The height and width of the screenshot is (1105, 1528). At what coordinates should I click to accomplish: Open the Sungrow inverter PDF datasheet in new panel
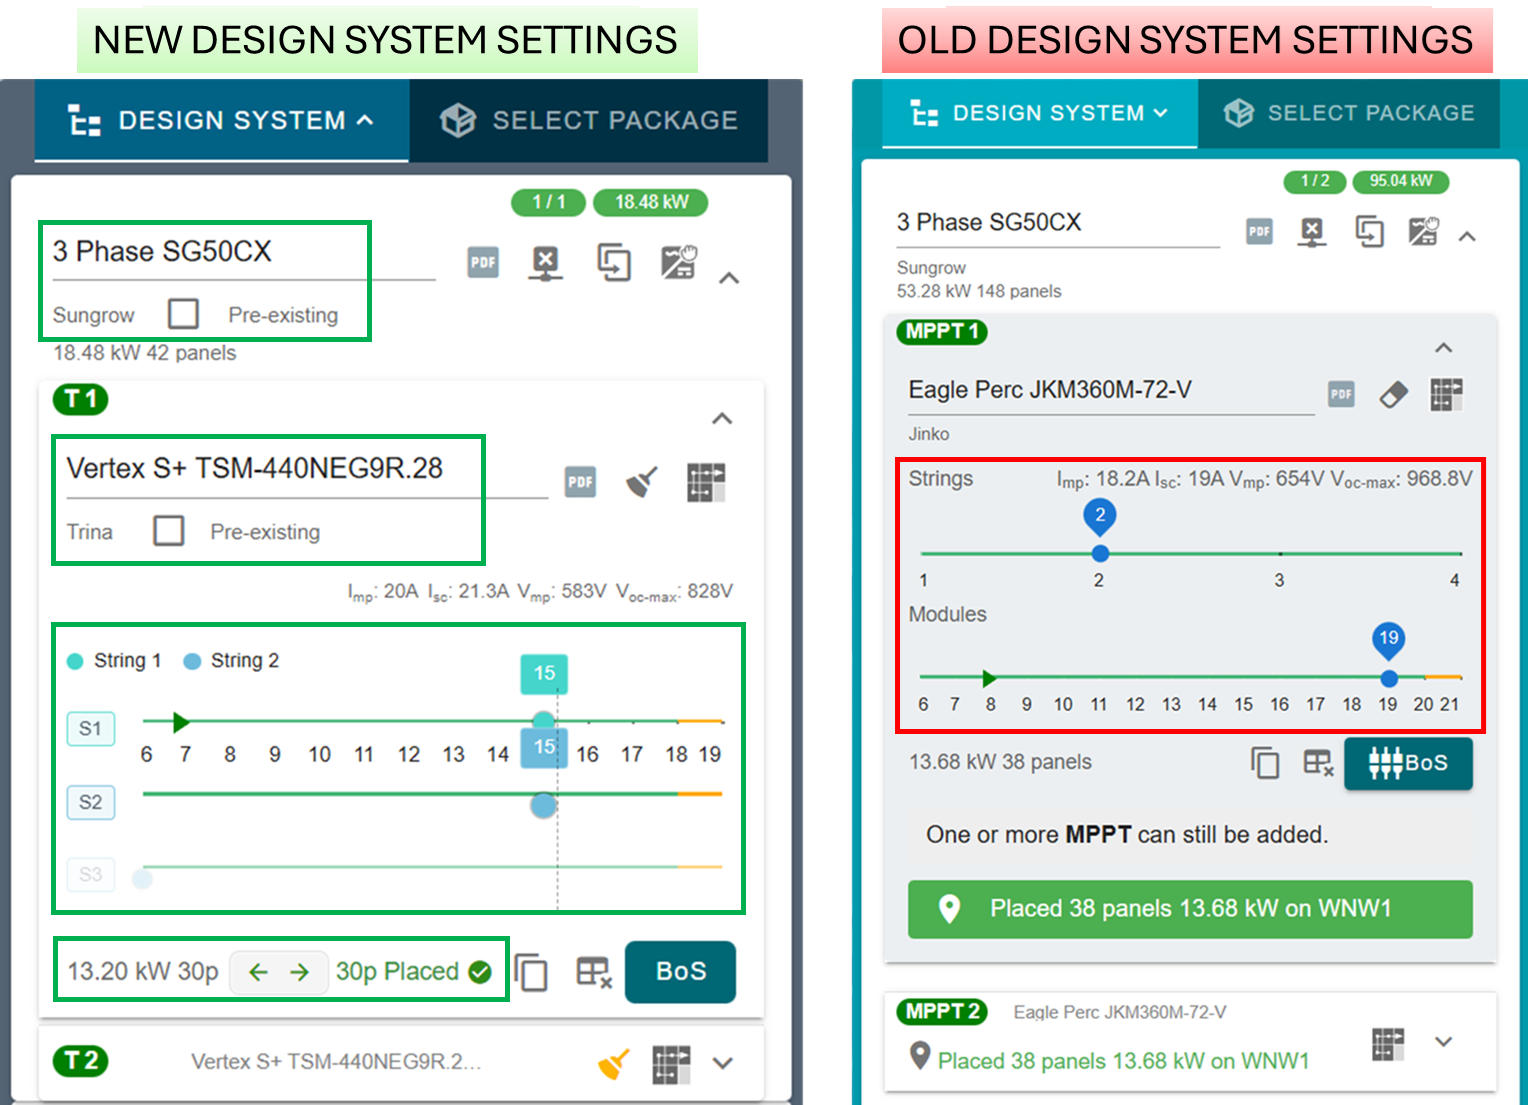(x=483, y=263)
